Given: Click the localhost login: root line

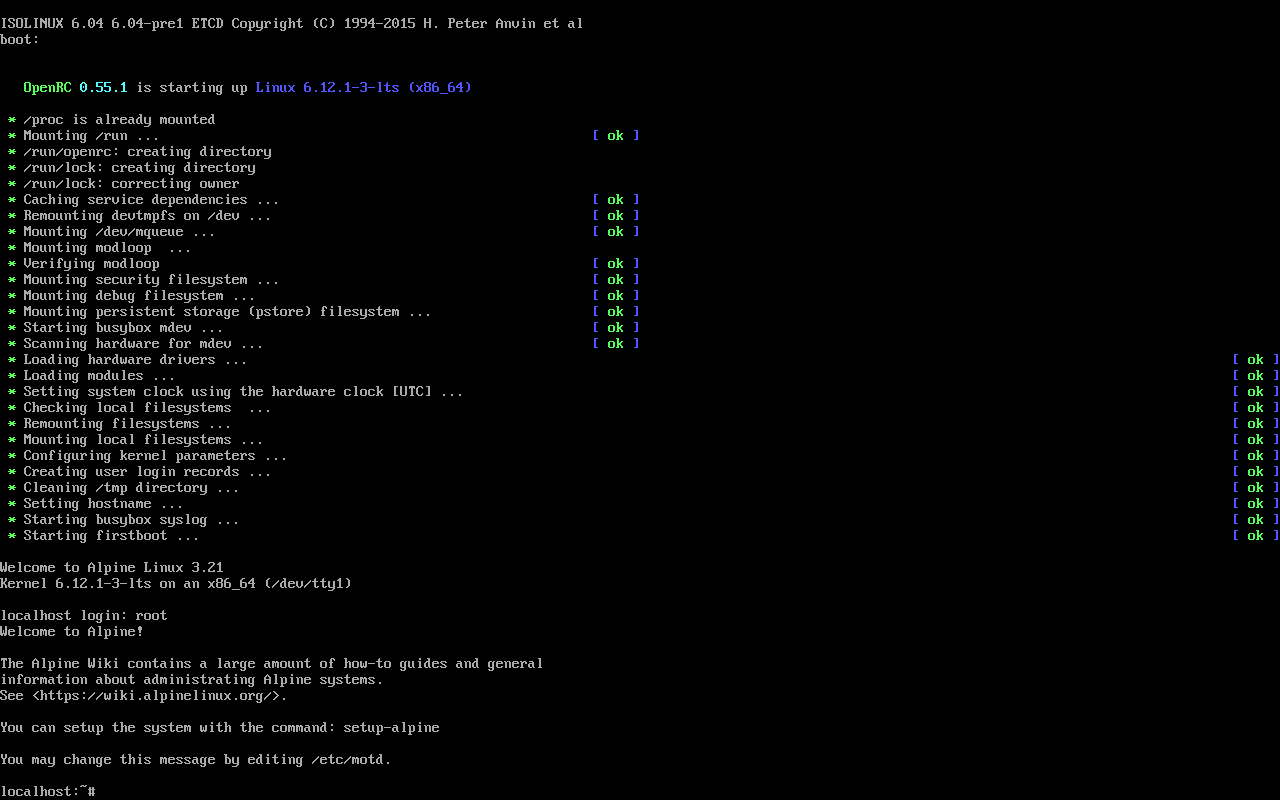Looking at the screenshot, I should (x=84, y=615).
